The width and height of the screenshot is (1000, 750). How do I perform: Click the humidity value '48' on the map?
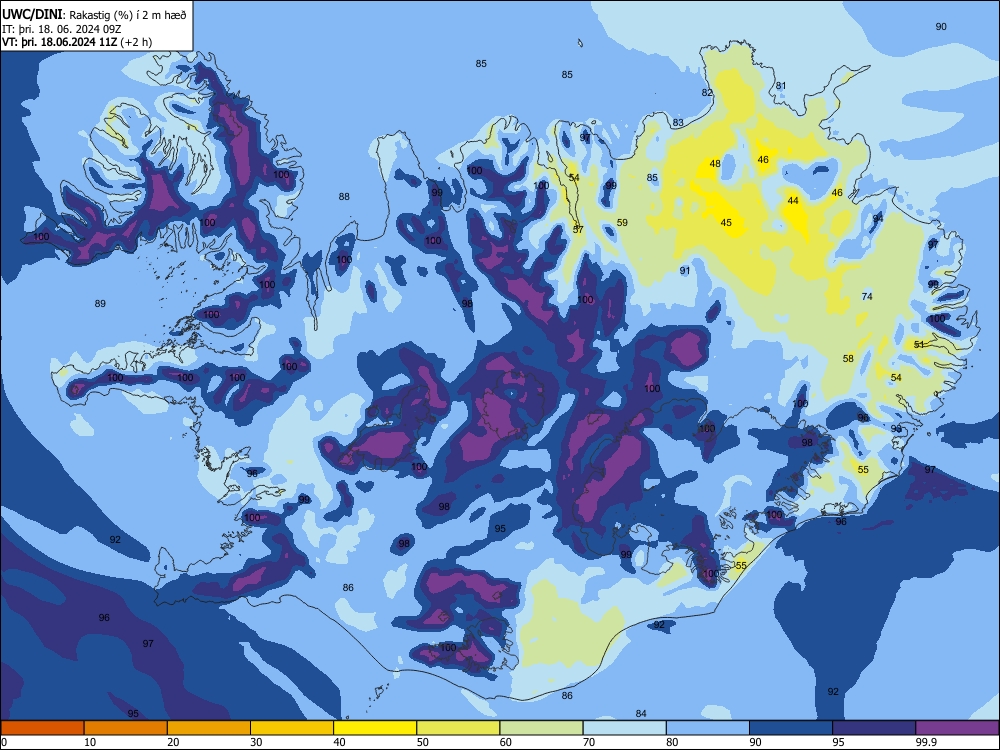(715, 164)
